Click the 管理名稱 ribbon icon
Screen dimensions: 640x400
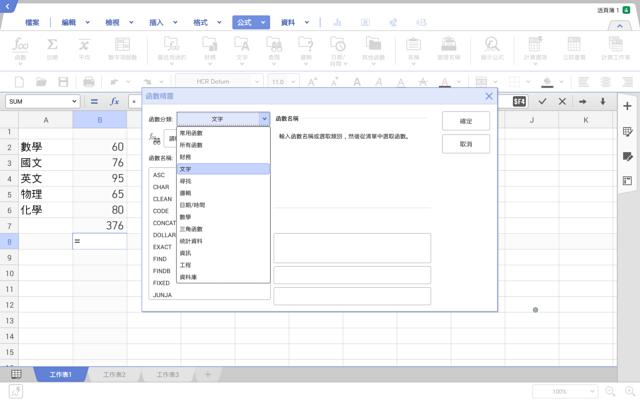pyautogui.click(x=449, y=48)
